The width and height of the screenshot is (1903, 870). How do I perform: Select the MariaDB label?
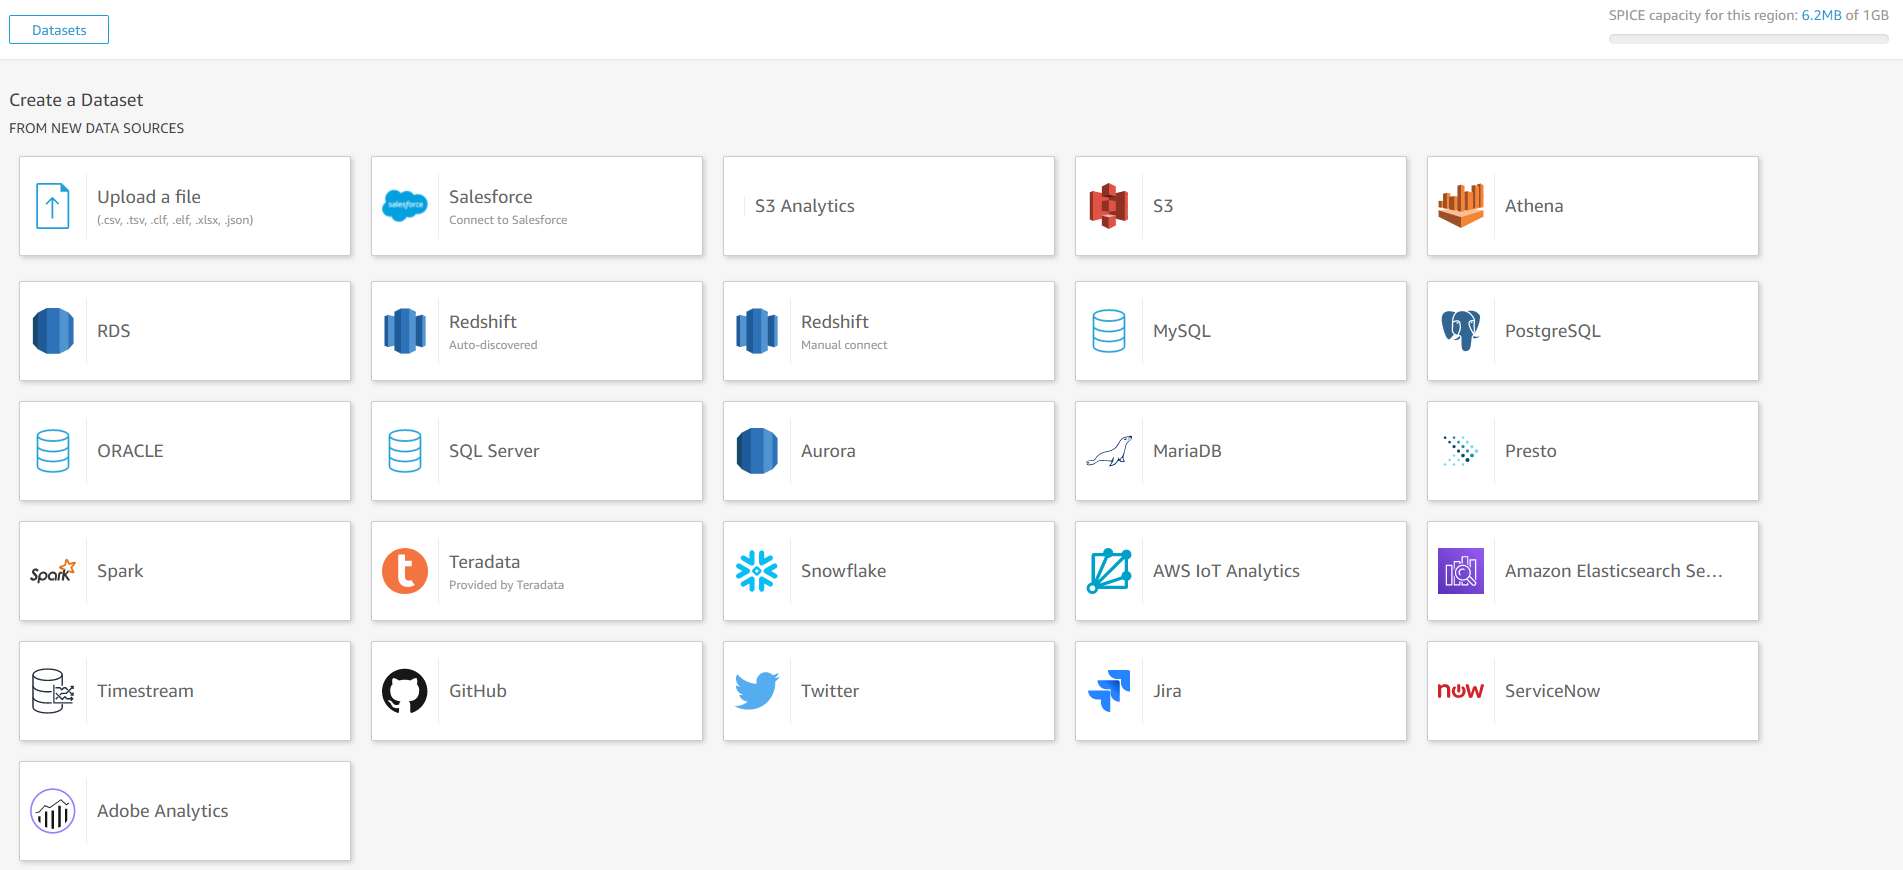point(1188,451)
